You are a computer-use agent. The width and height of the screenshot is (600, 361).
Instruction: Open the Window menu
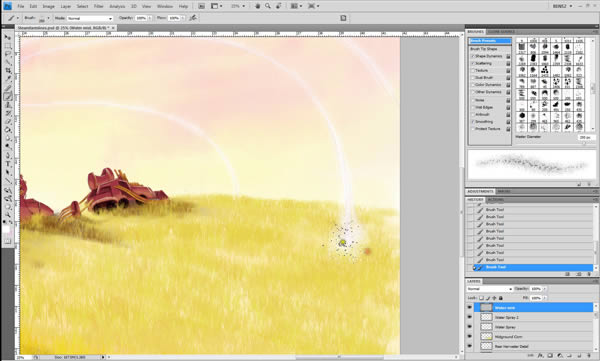[x=165, y=6]
